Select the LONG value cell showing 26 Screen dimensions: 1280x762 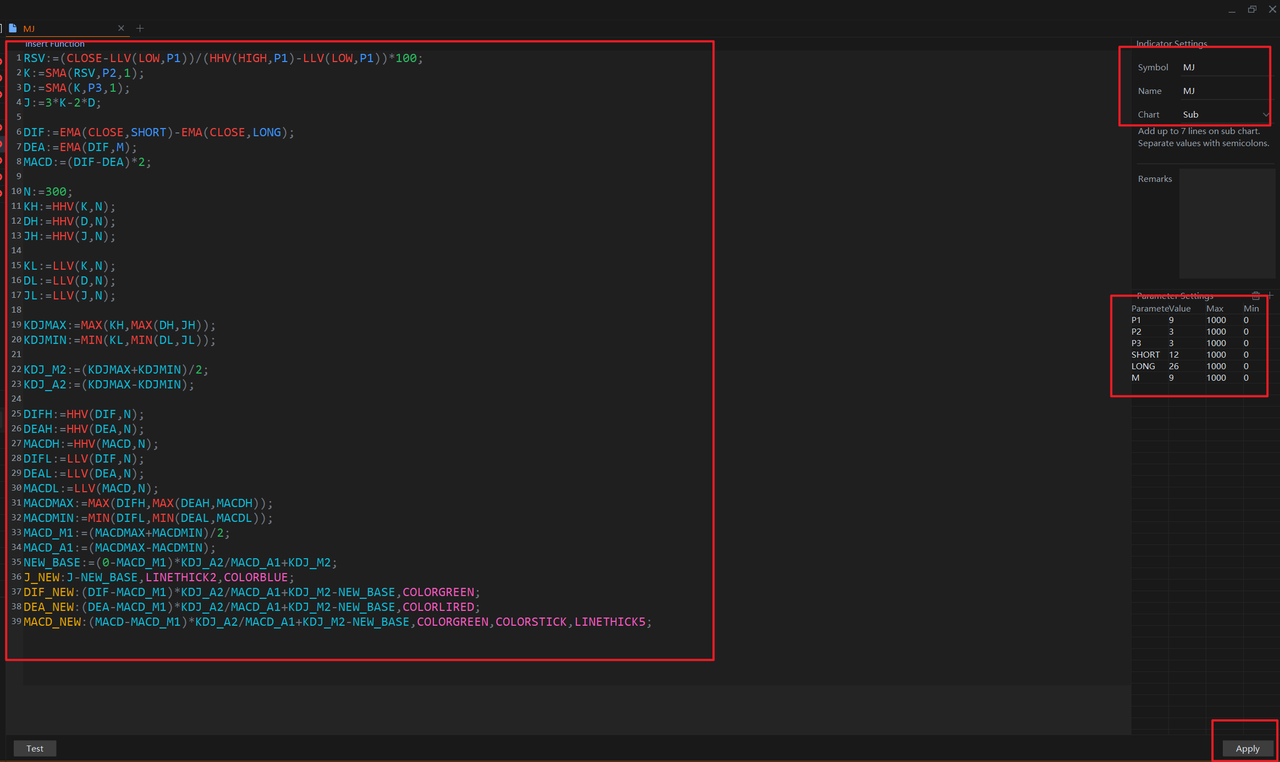pyautogui.click(x=1185, y=366)
